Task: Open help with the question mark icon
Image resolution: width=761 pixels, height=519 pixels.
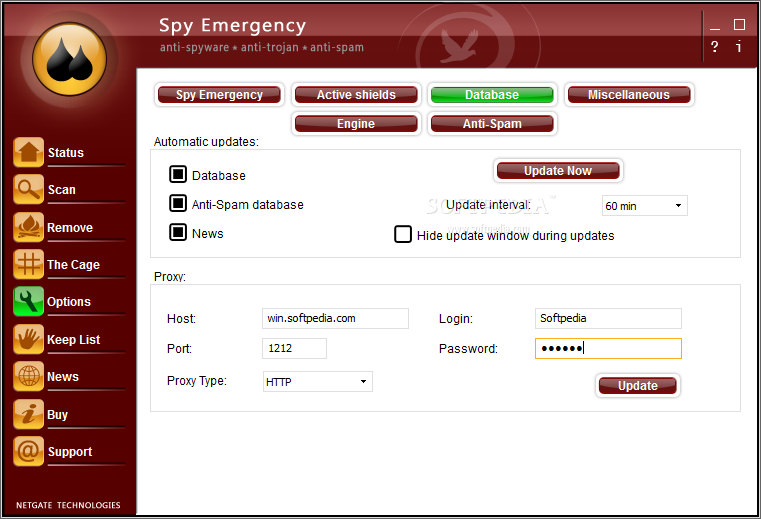Action: 714,47
